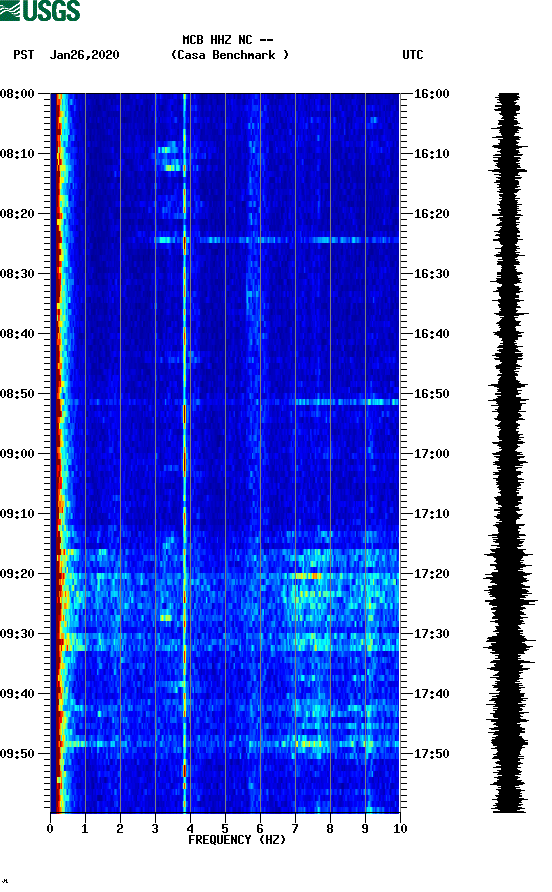
Task: Click the '16:50' UTC time label
Action: click(431, 394)
